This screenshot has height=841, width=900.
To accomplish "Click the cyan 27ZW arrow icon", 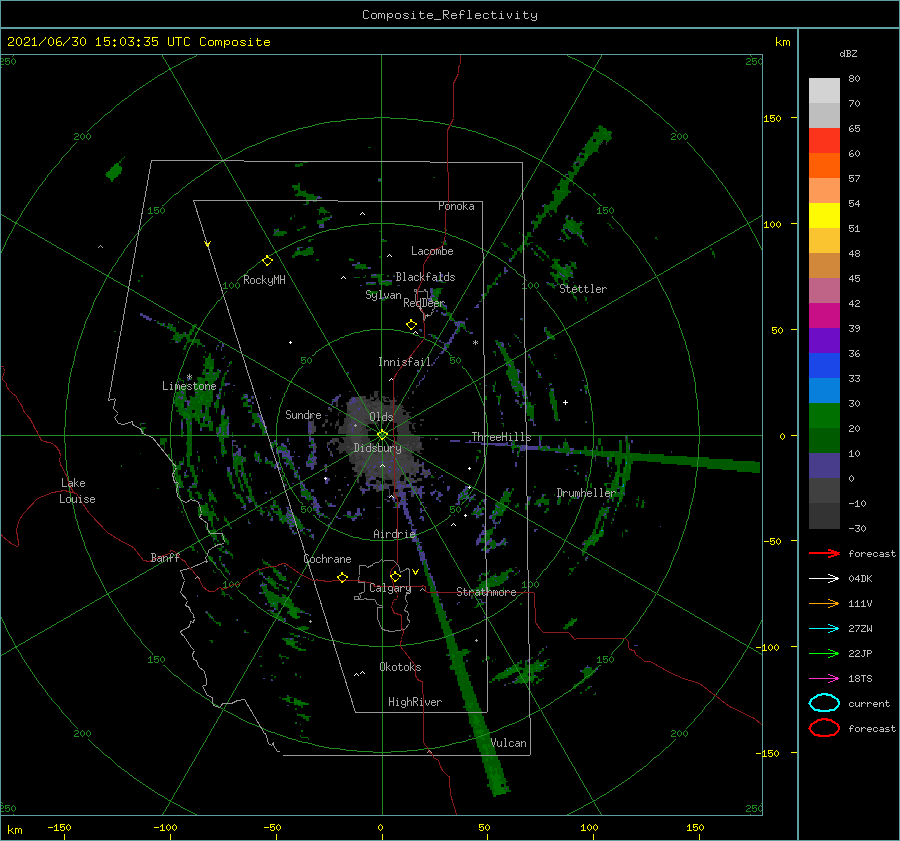I will [824, 629].
